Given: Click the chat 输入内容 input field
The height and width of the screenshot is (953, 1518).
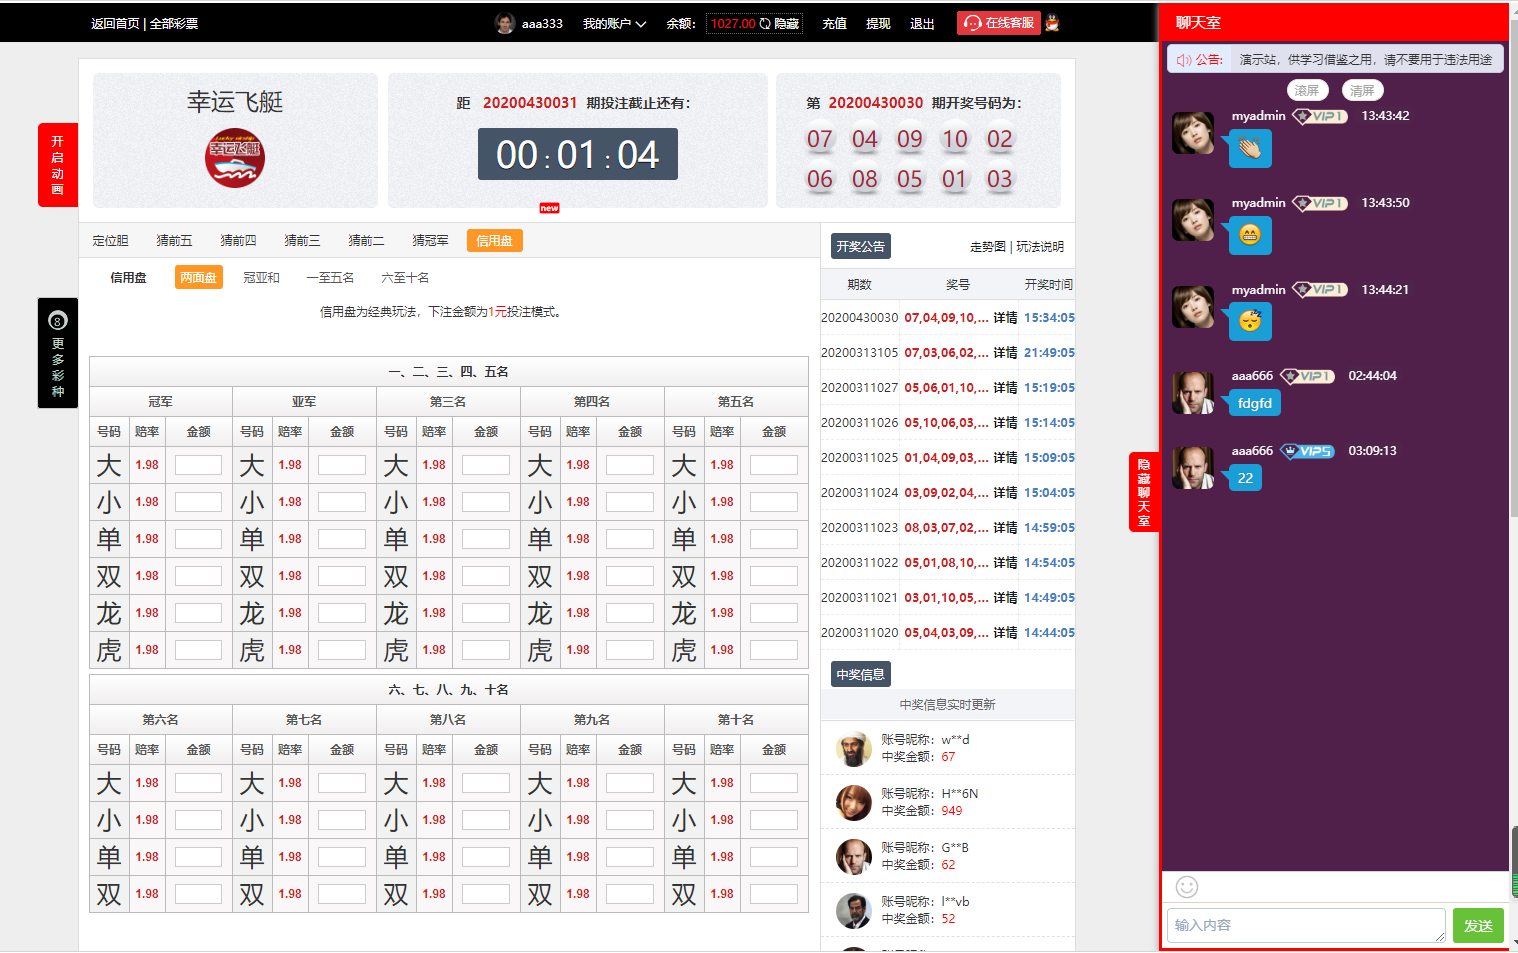Looking at the screenshot, I should click(x=1305, y=925).
